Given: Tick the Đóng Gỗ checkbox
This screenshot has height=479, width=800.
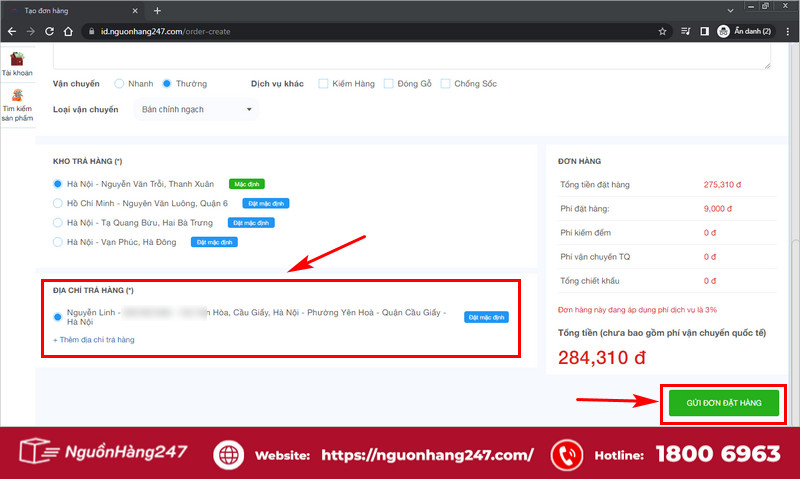Looking at the screenshot, I should tap(388, 84).
